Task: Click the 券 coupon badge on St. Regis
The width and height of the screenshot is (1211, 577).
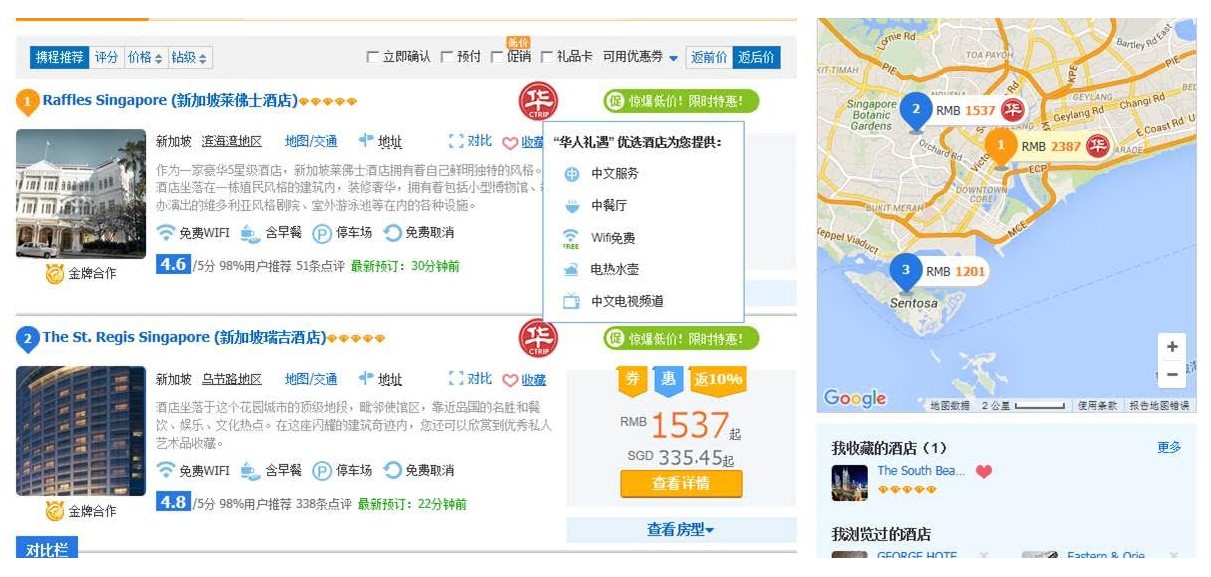Action: click(x=632, y=379)
